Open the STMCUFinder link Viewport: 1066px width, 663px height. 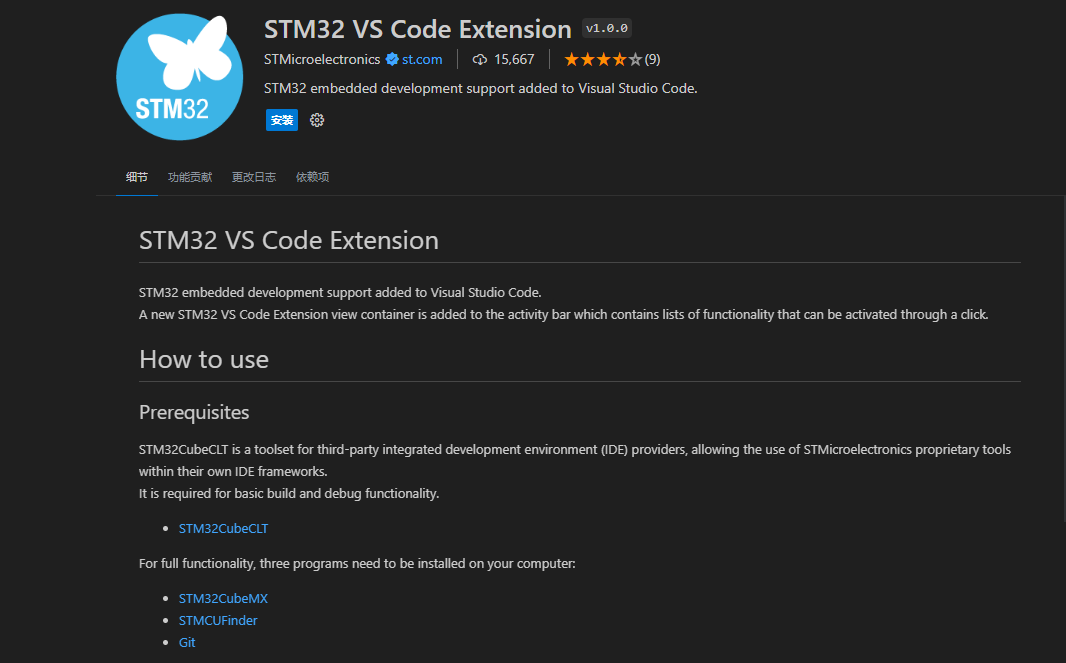click(218, 620)
